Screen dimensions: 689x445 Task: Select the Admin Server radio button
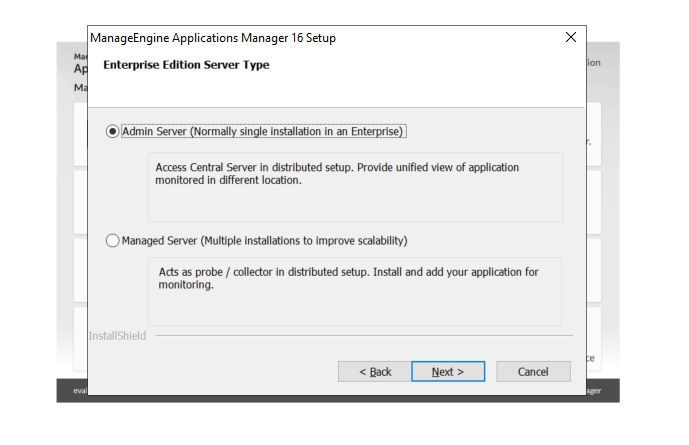[x=112, y=131]
